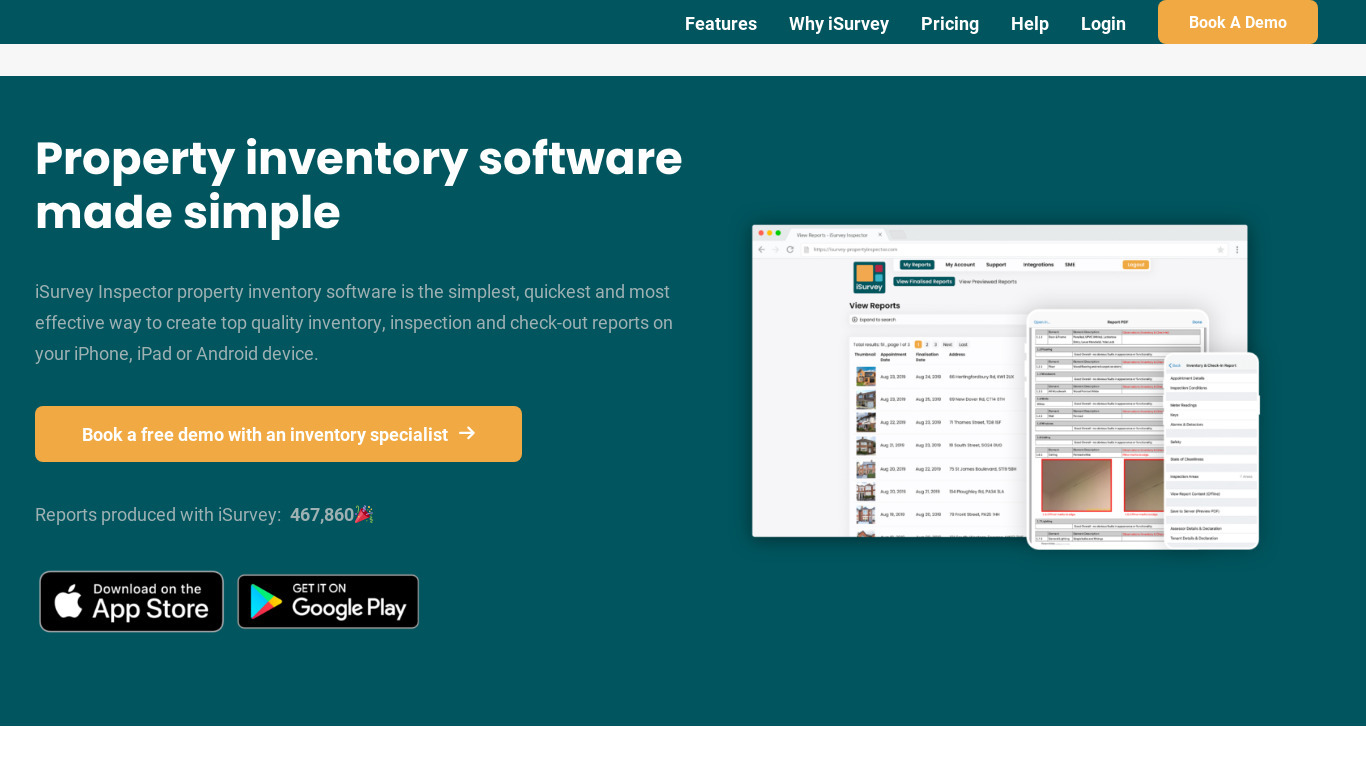Click the 467,860 reports counter
This screenshot has height=768, width=1366.
322,515
